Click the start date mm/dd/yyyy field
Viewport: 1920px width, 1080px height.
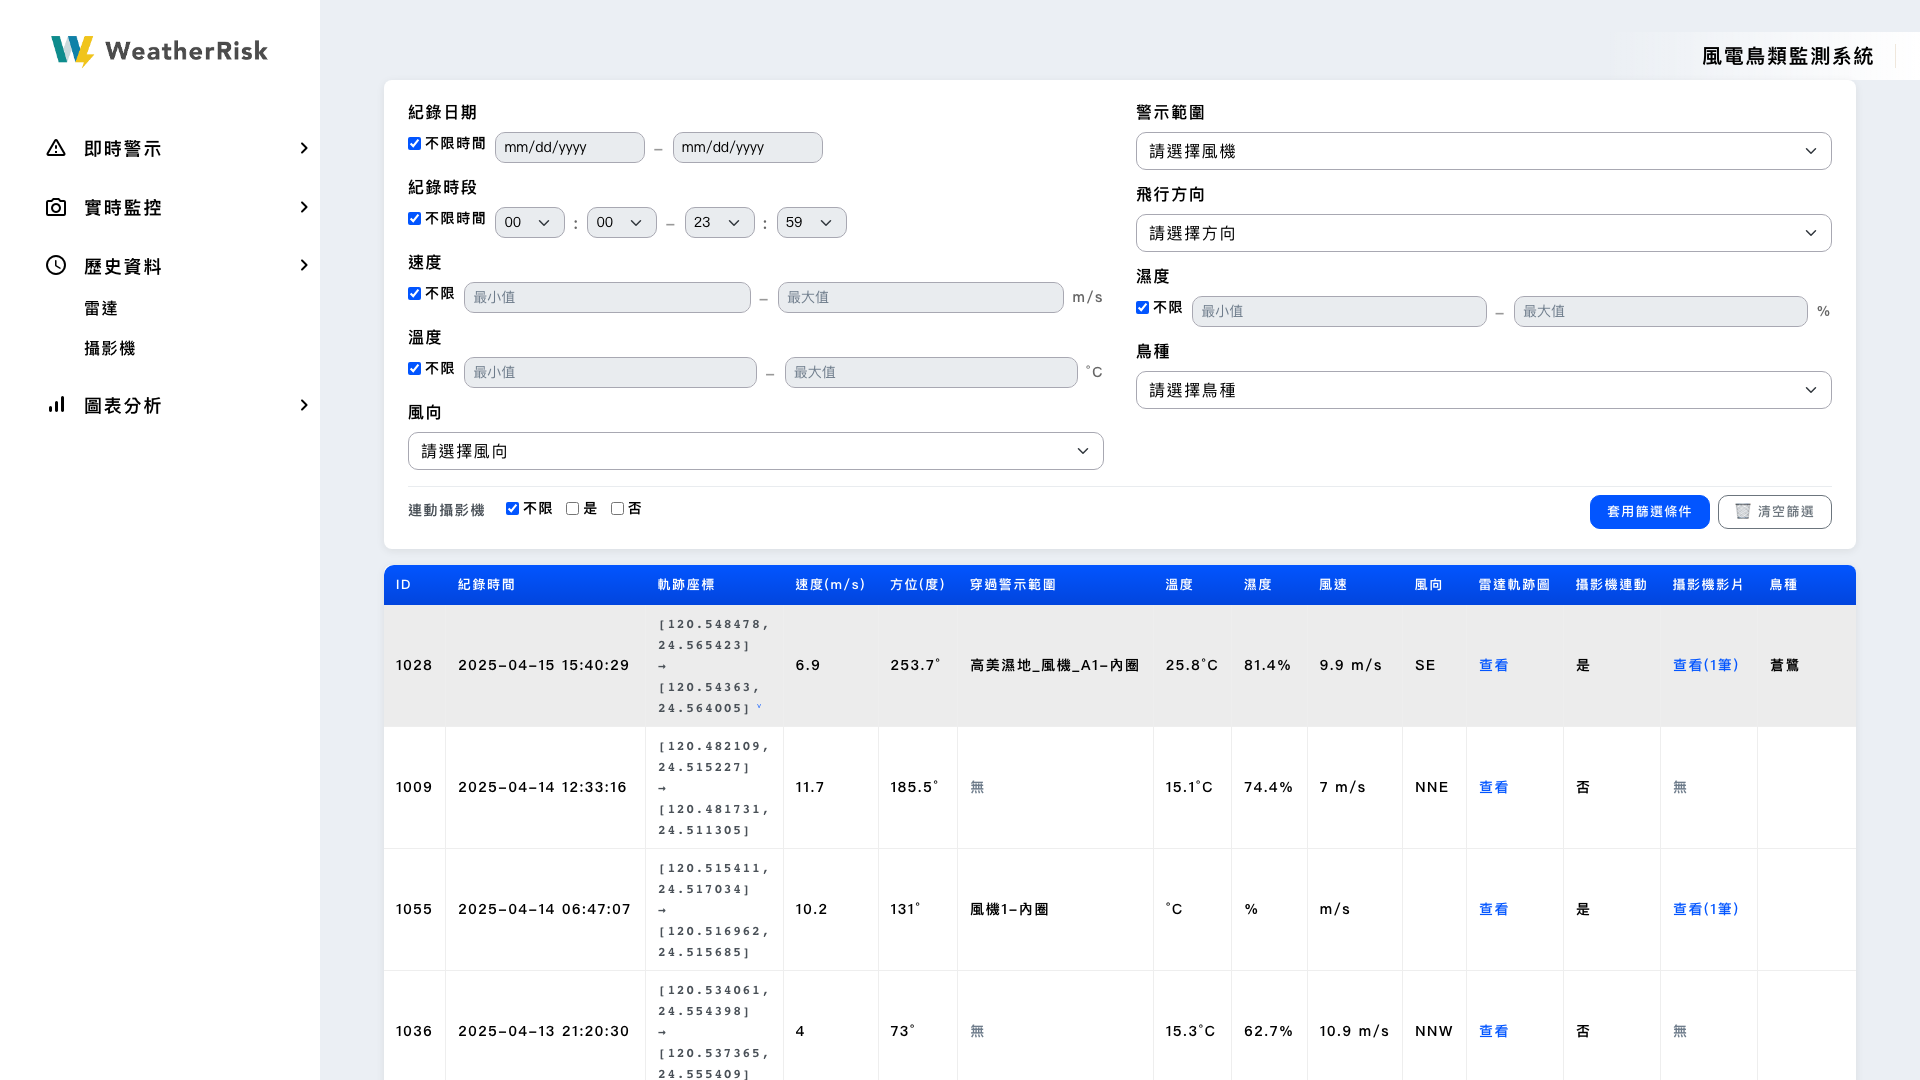pyautogui.click(x=570, y=147)
